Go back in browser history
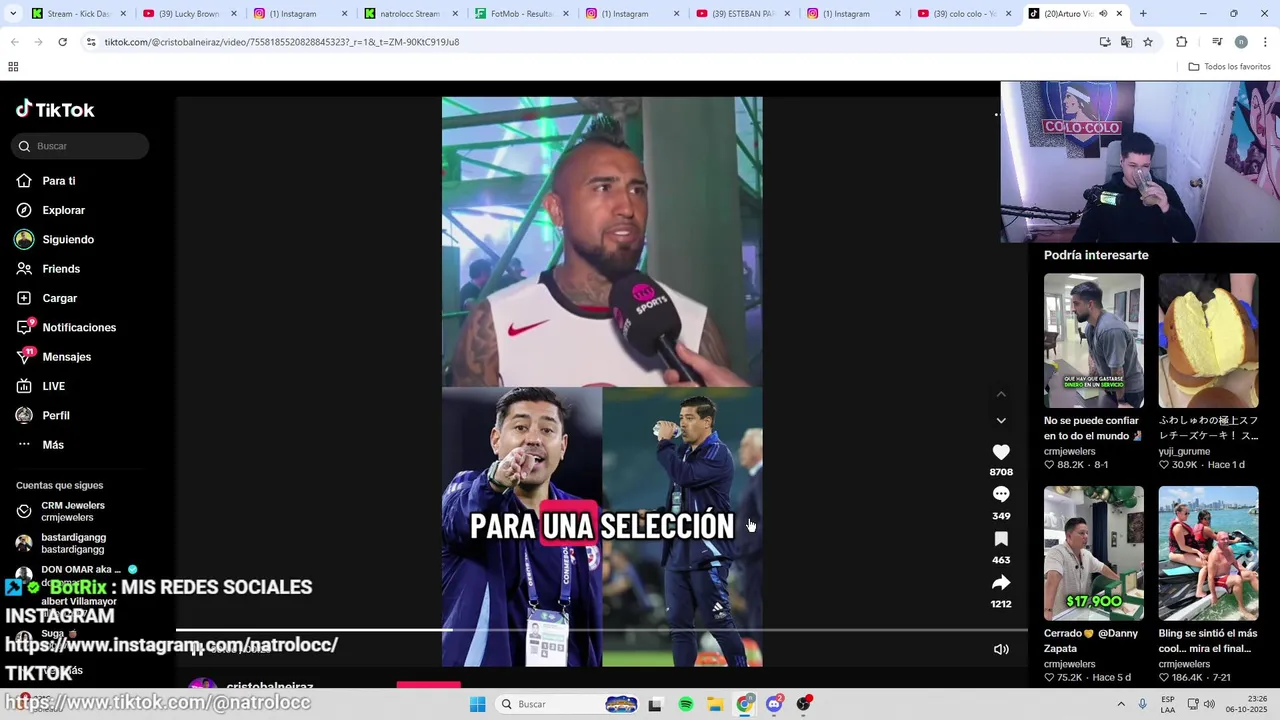The width and height of the screenshot is (1280, 720). pyautogui.click(x=14, y=42)
